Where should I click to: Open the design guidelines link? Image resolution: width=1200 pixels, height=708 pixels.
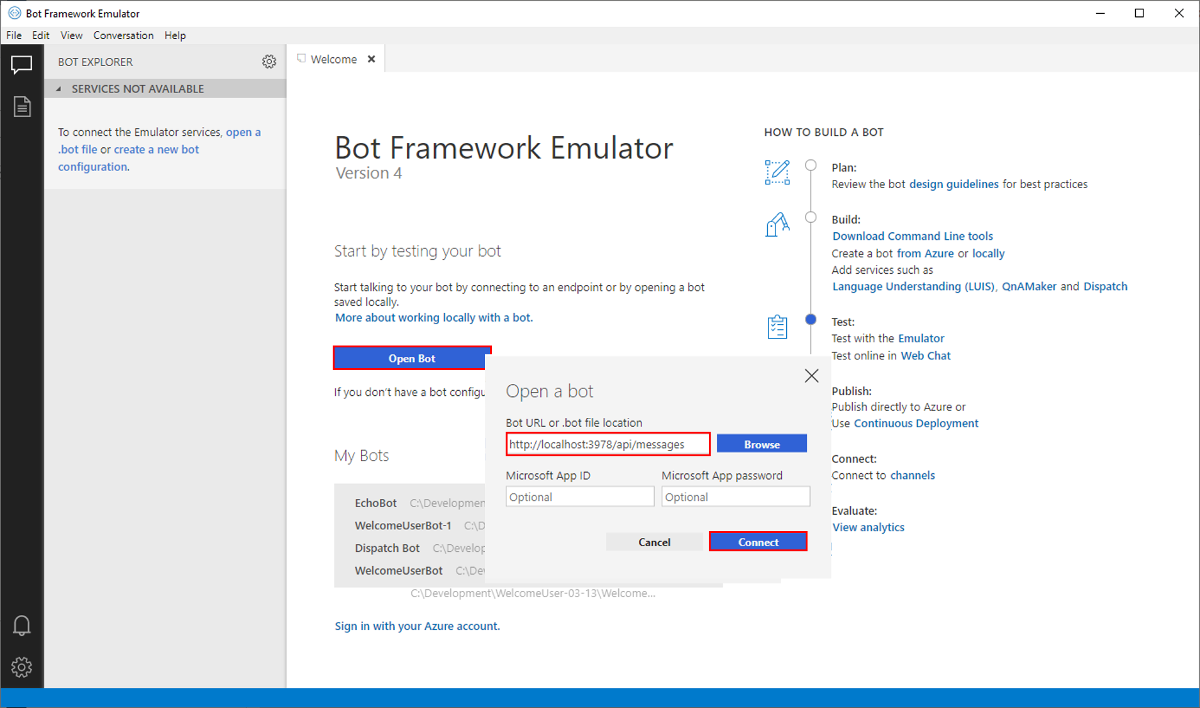[x=954, y=184]
